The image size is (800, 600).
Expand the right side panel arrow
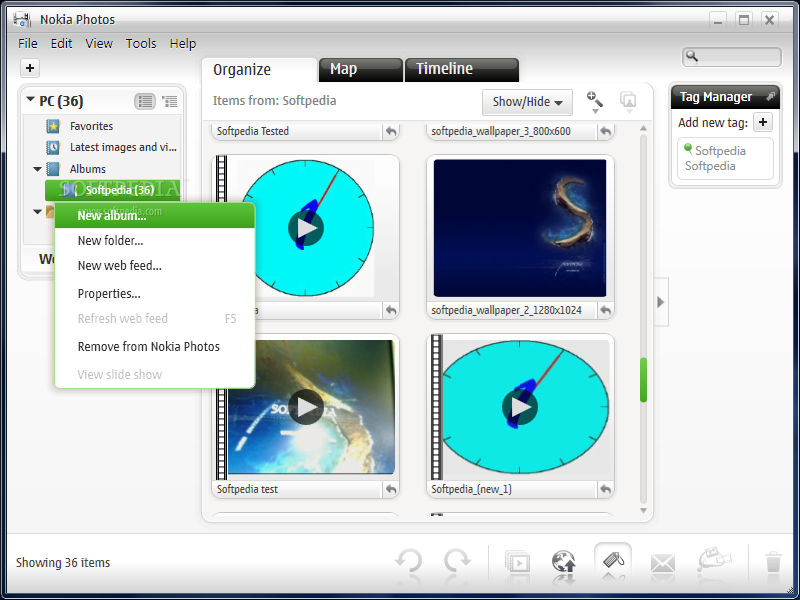(x=661, y=302)
